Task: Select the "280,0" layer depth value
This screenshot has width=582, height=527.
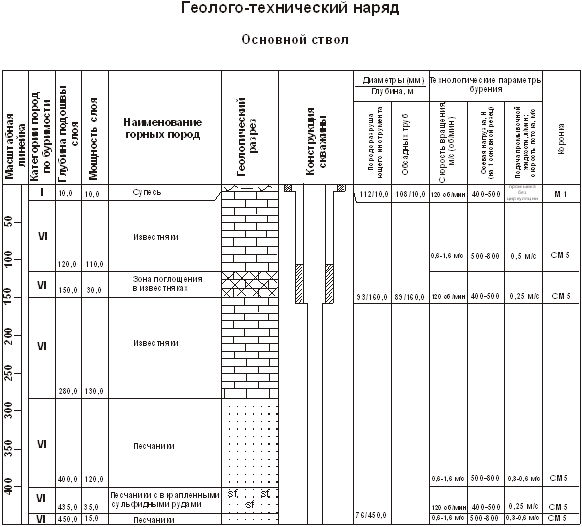Action: (x=68, y=392)
